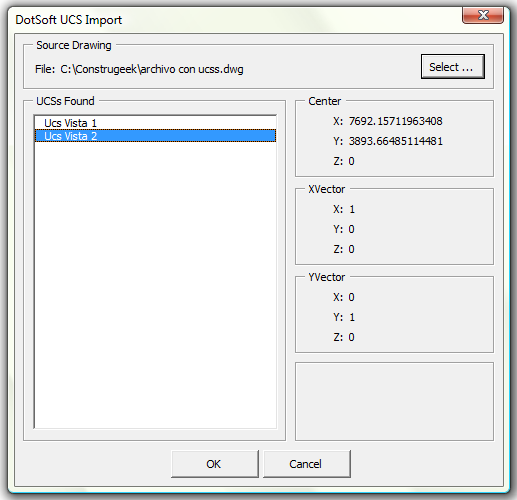Viewport: 517px width, 500px height.
Task: Click the blank panel below YVector
Action: (394, 401)
